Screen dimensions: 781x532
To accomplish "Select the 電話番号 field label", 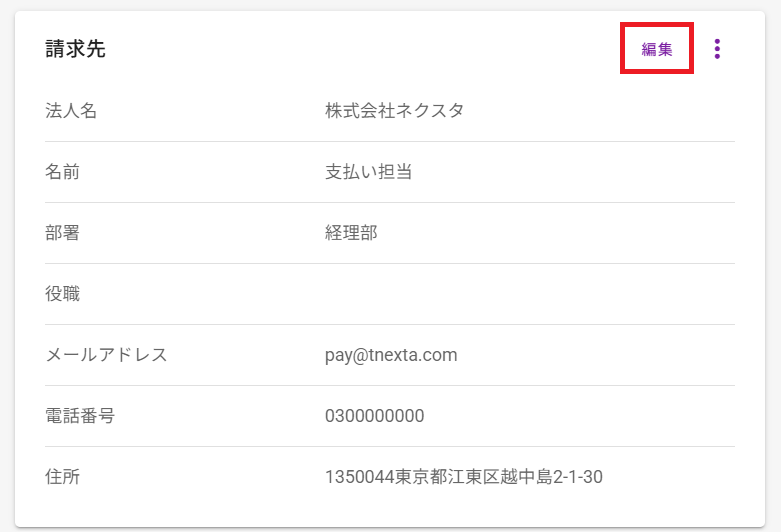I will tap(80, 416).
